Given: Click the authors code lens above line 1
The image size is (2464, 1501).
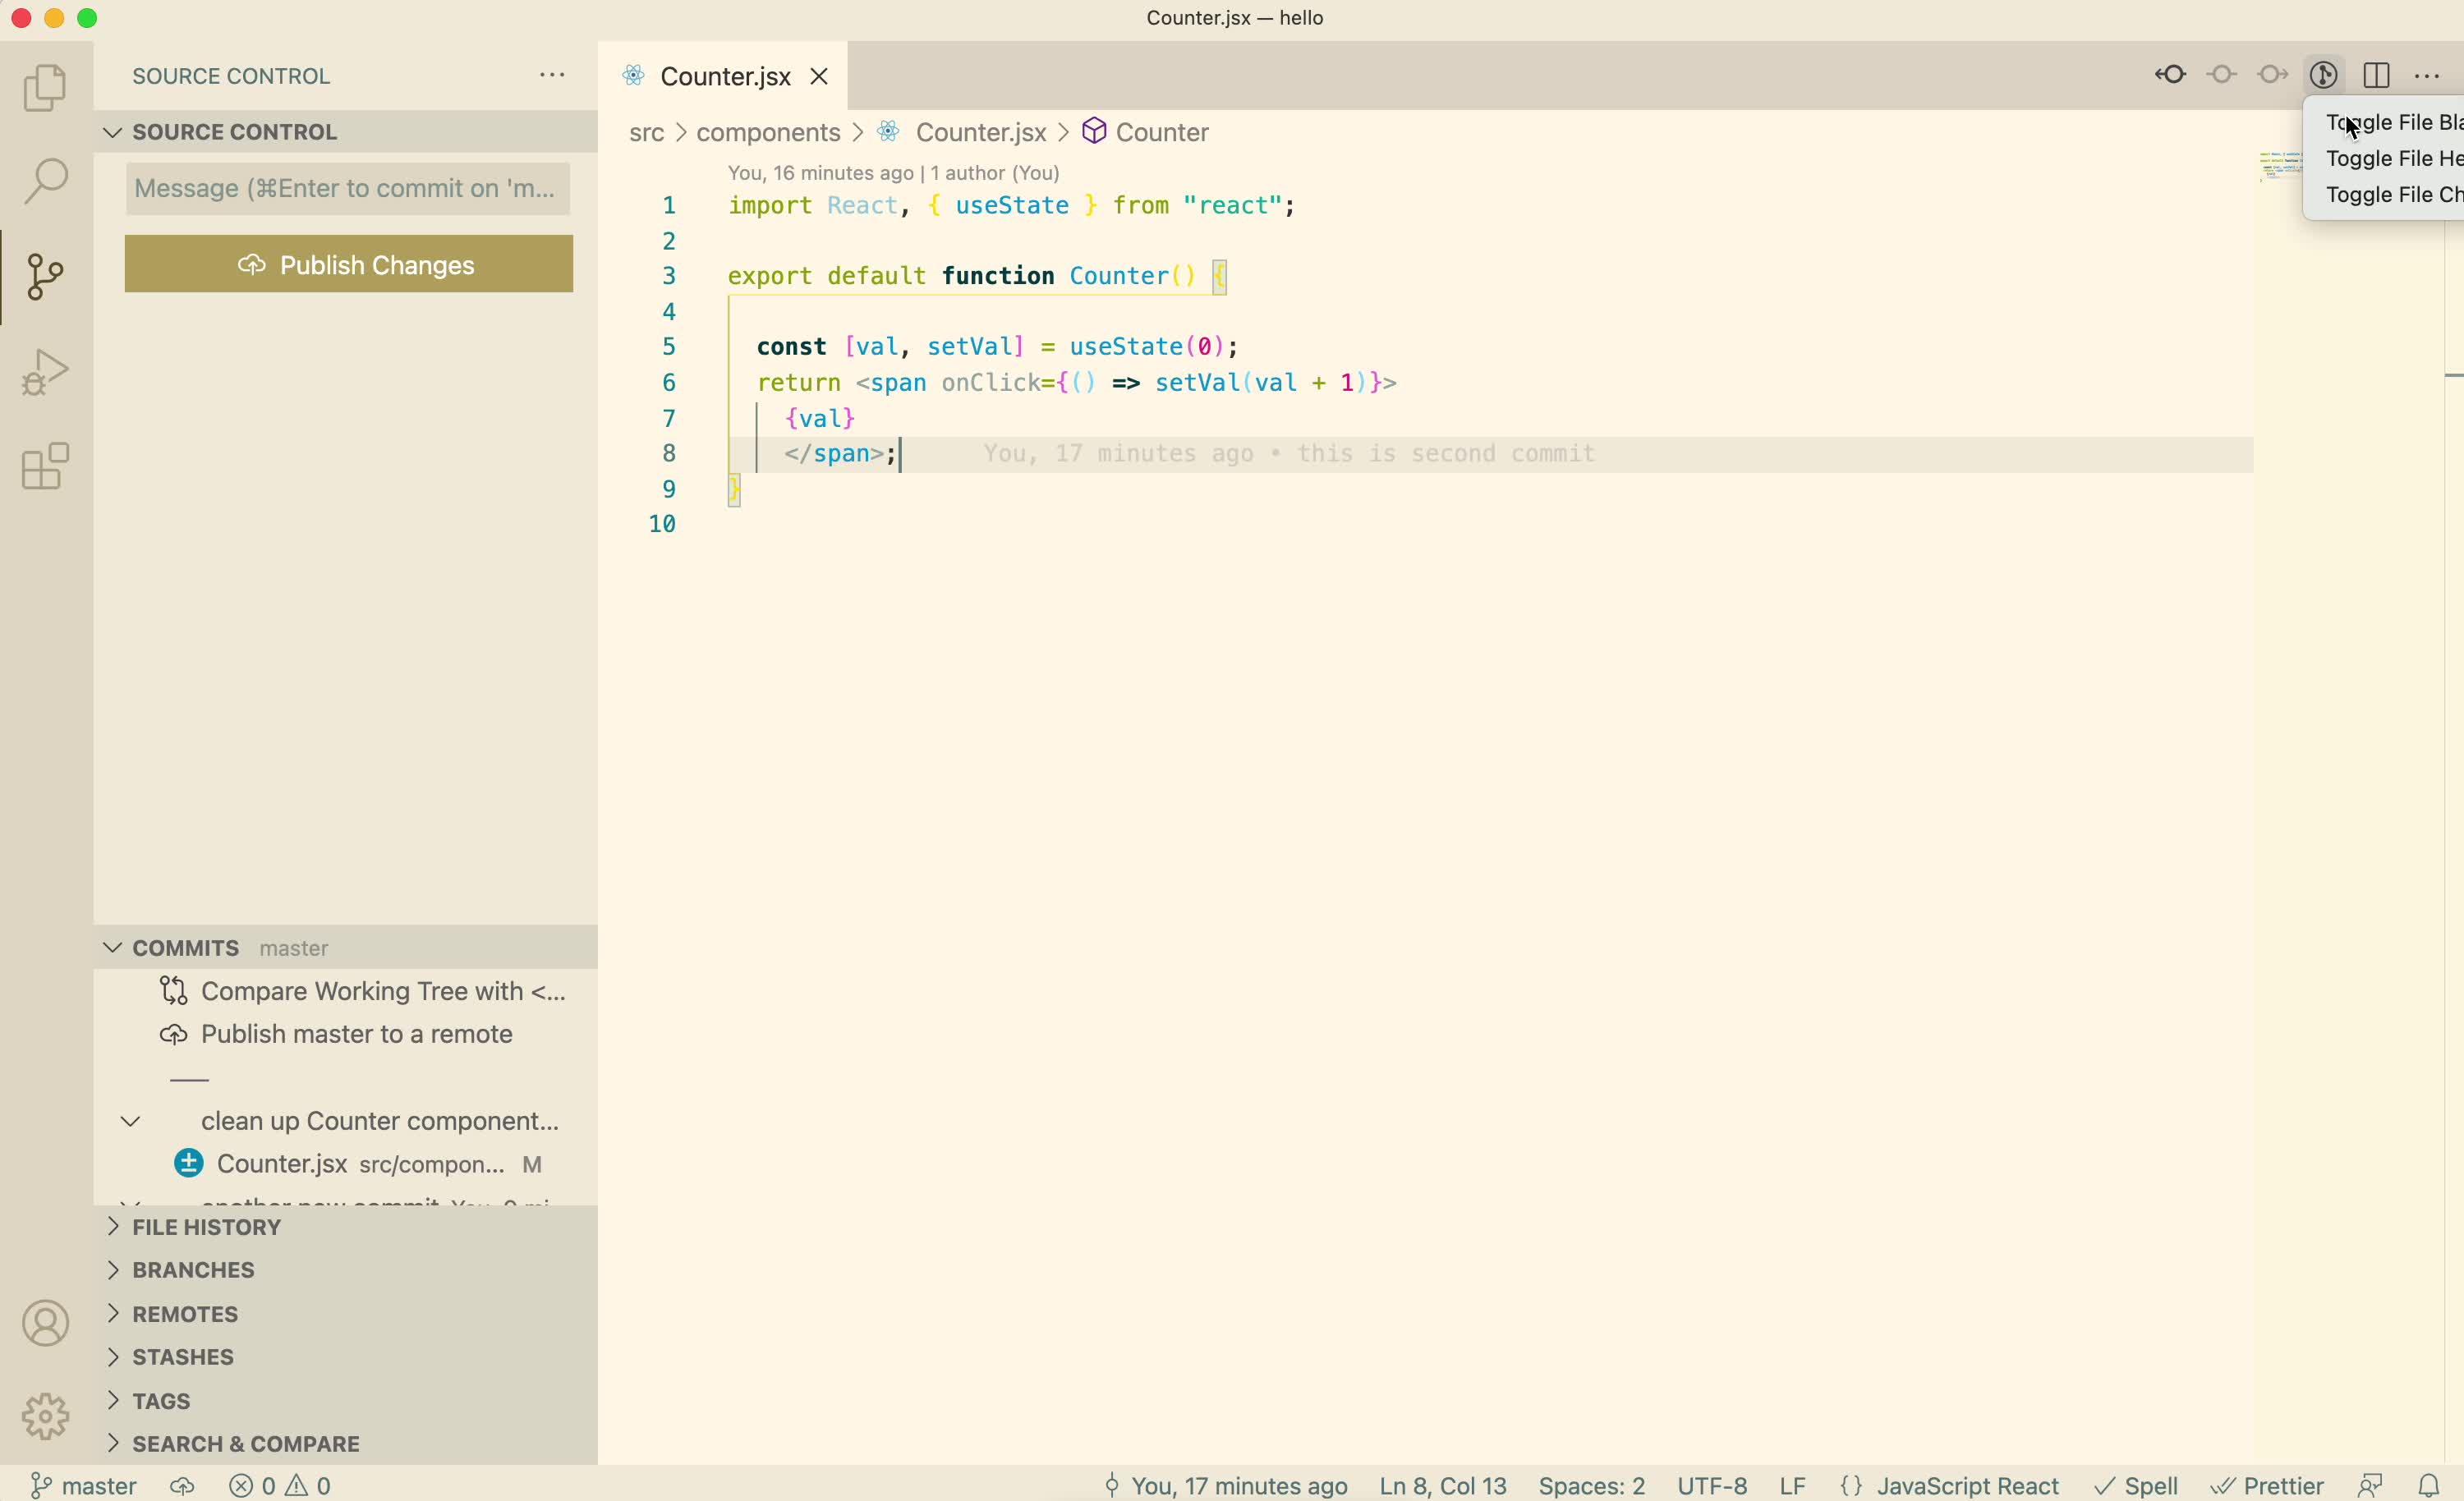Looking at the screenshot, I should (893, 173).
